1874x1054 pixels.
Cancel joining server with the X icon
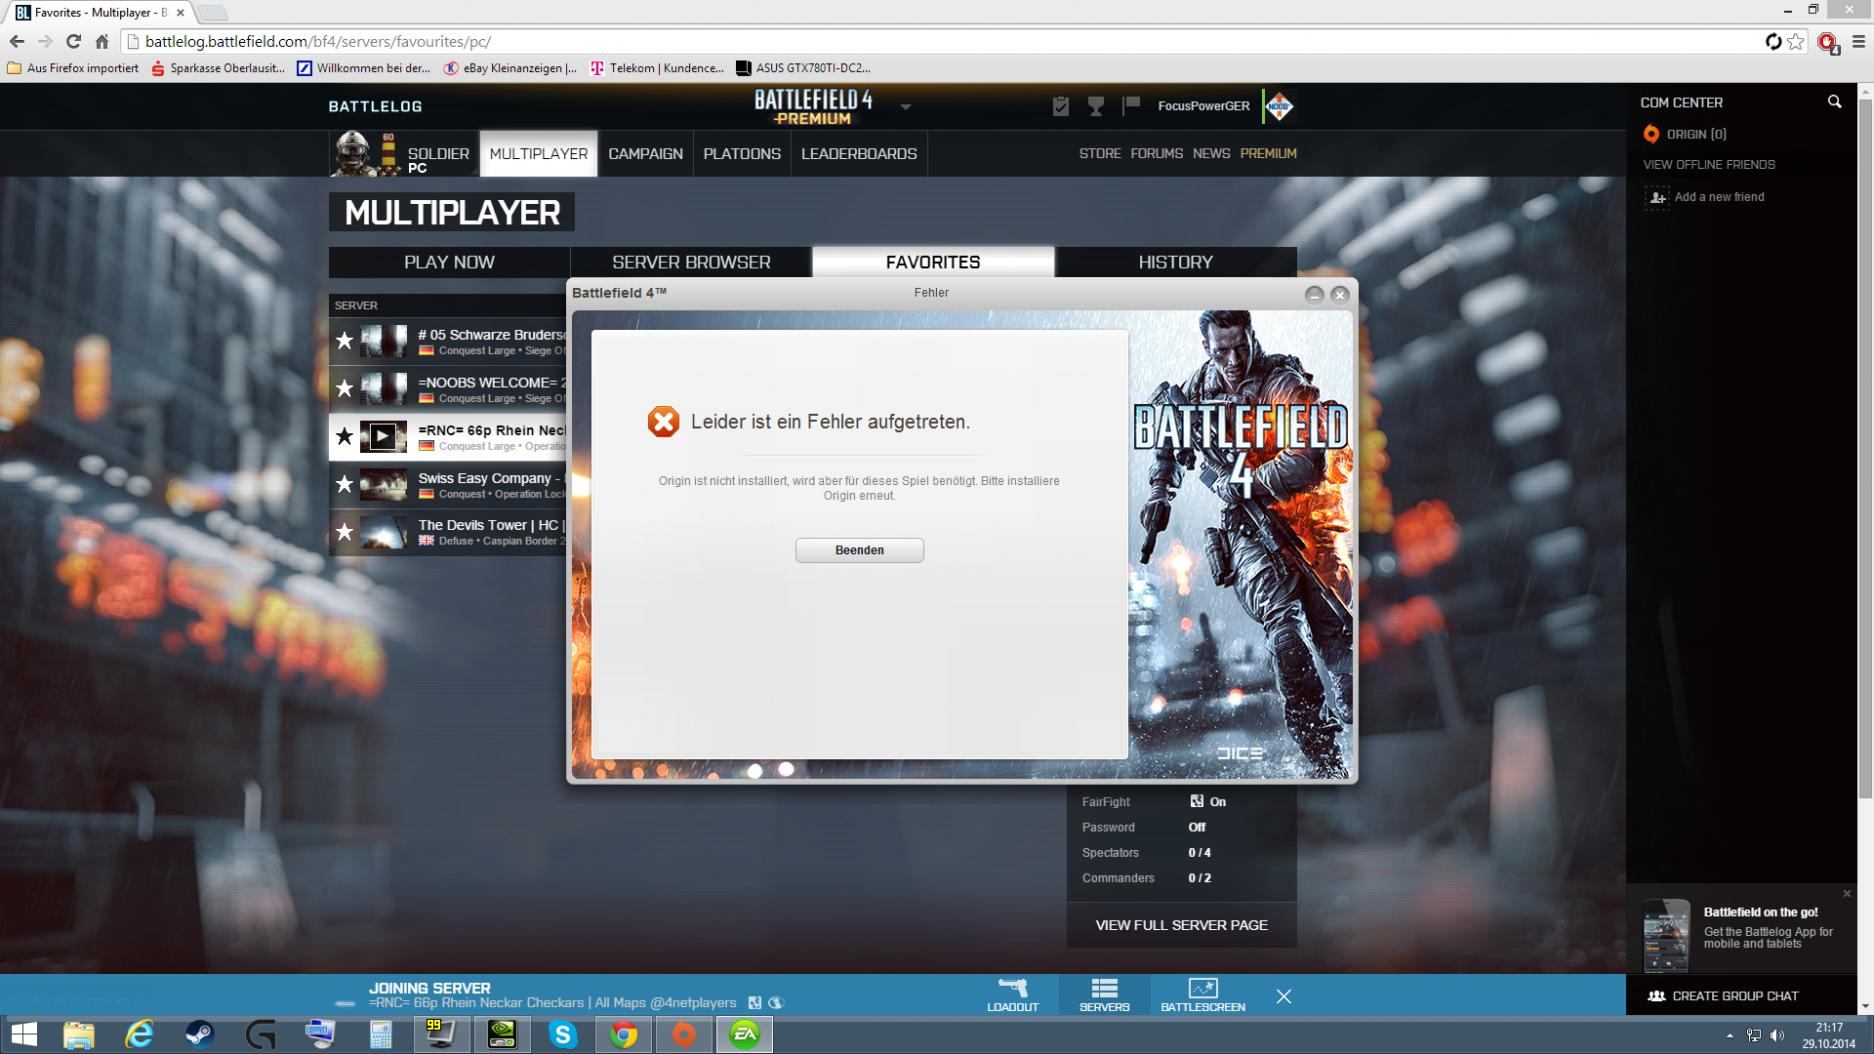coord(1284,996)
